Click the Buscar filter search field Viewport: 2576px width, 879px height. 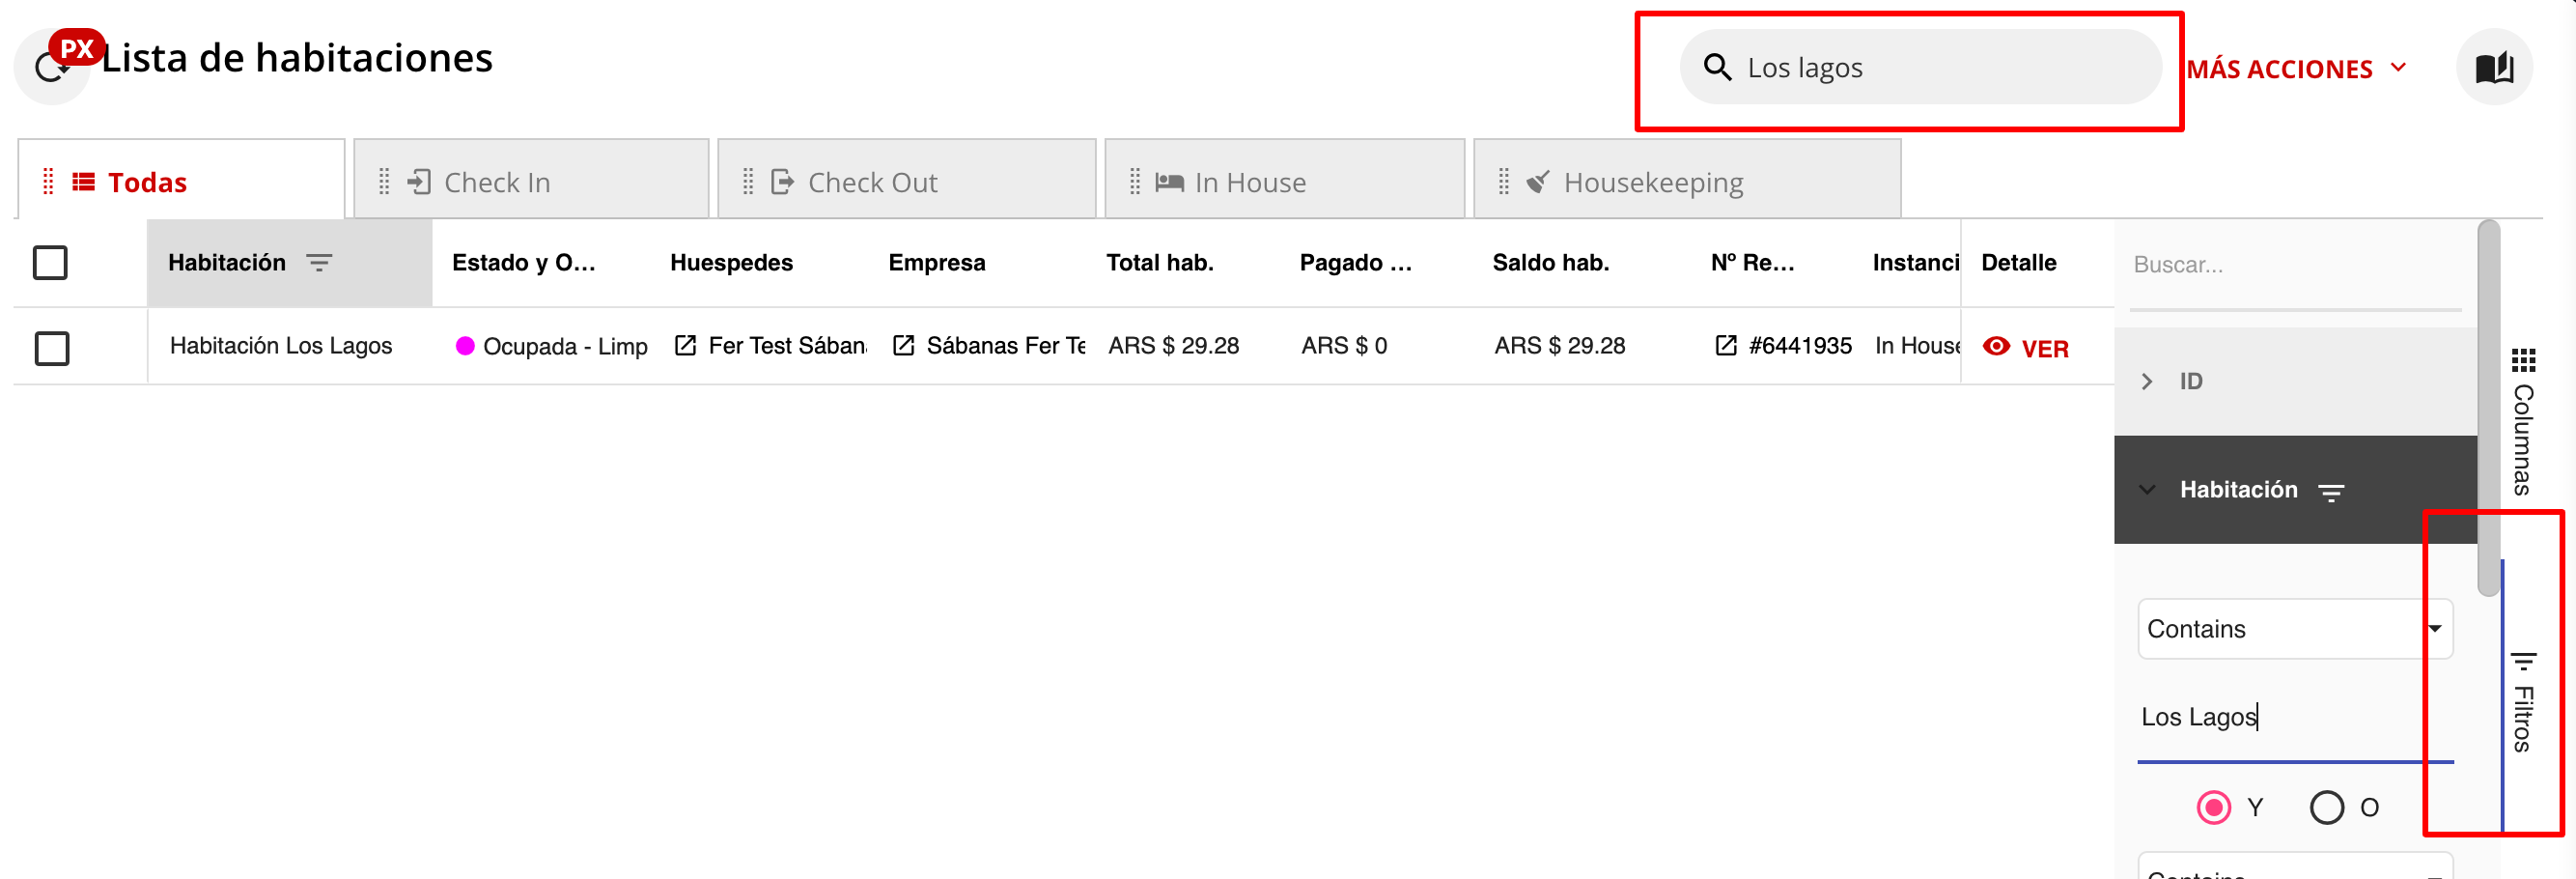[2294, 265]
